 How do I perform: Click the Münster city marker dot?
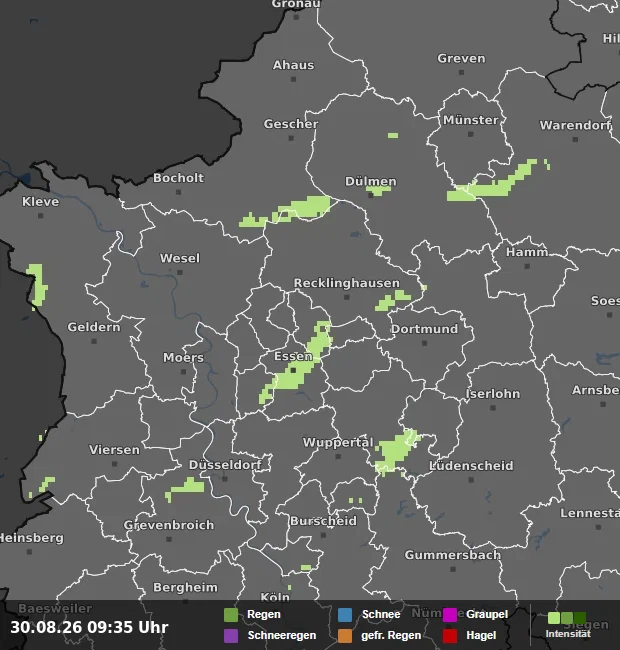pos(470,134)
